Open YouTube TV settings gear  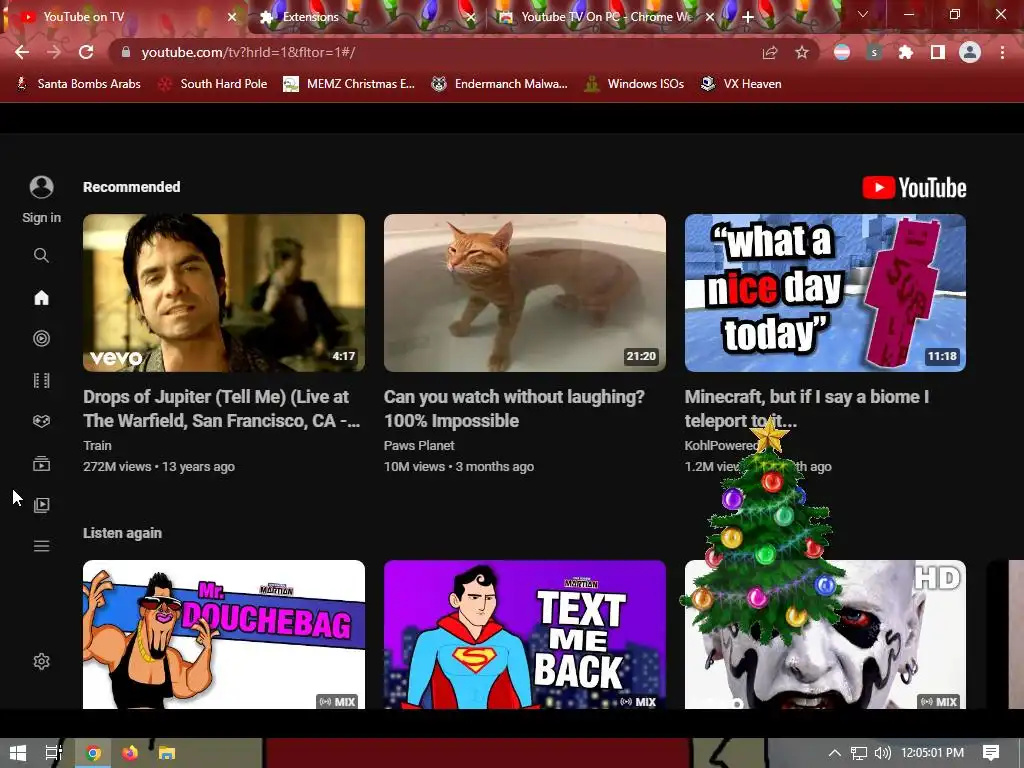coord(41,662)
